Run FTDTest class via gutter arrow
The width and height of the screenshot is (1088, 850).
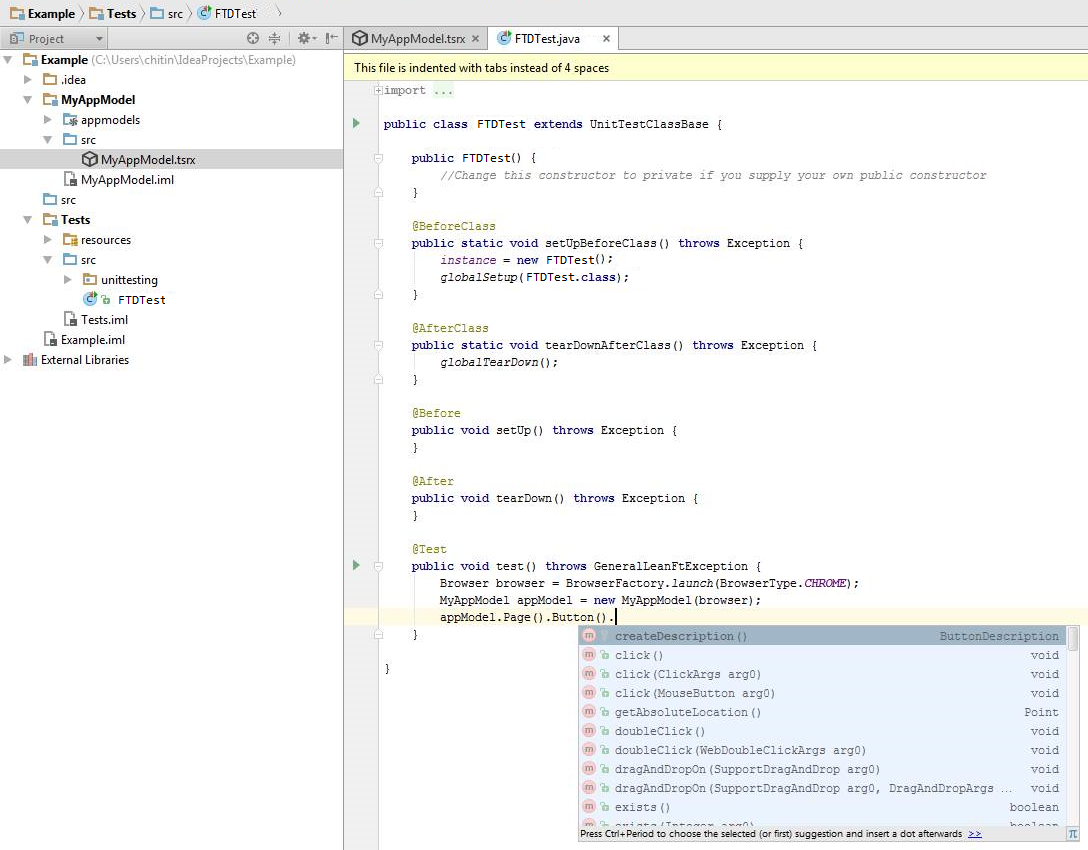pos(356,124)
